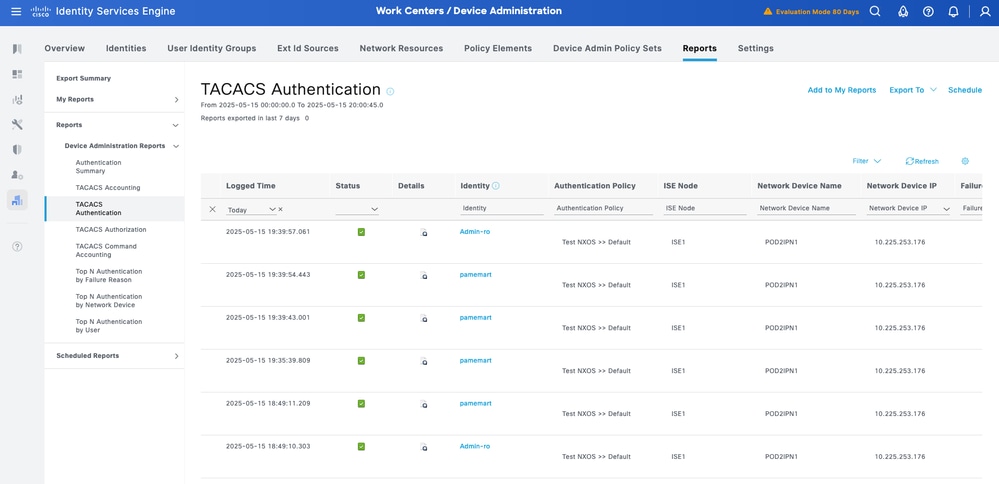Image resolution: width=999 pixels, height=484 pixels.
Task: Open Export Summary in sidebar
Action: [83, 78]
